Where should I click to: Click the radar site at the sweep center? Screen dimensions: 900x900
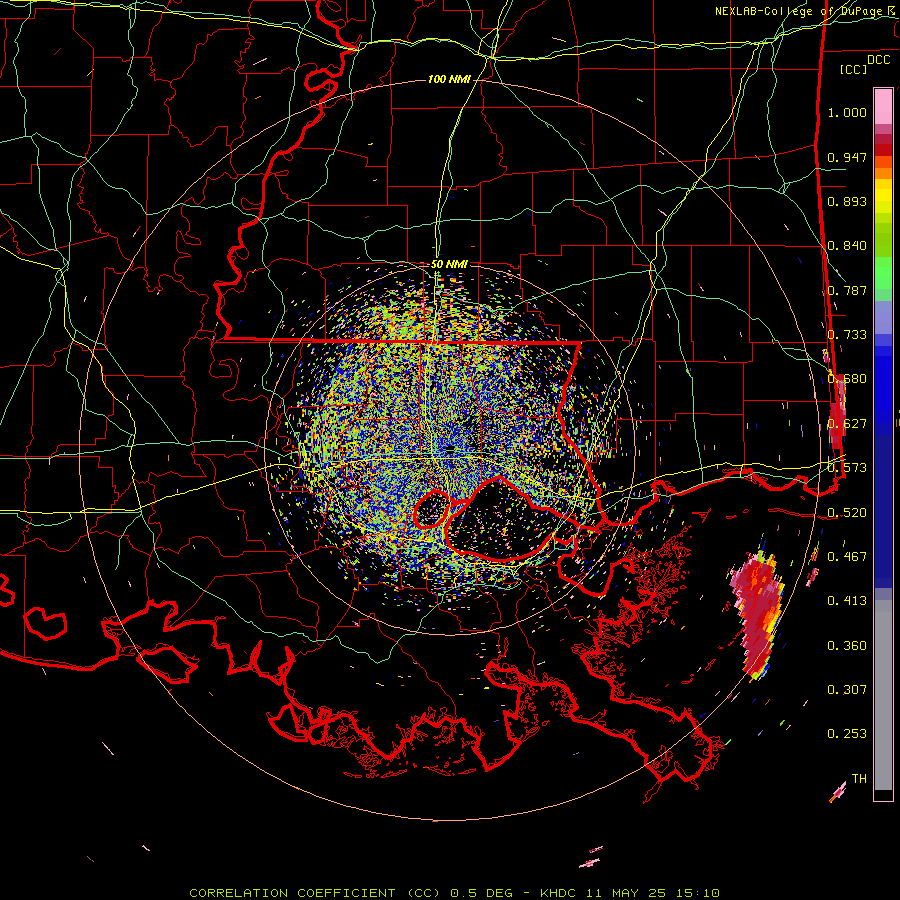point(450,450)
